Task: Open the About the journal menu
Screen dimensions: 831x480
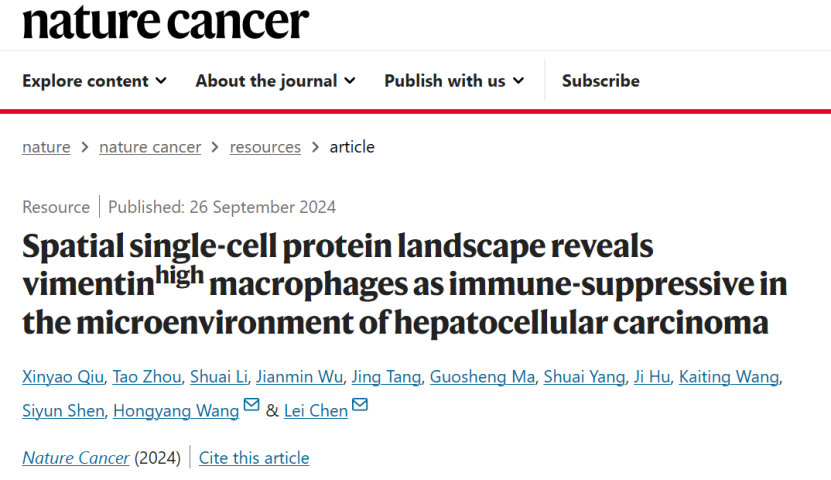Action: click(x=275, y=81)
